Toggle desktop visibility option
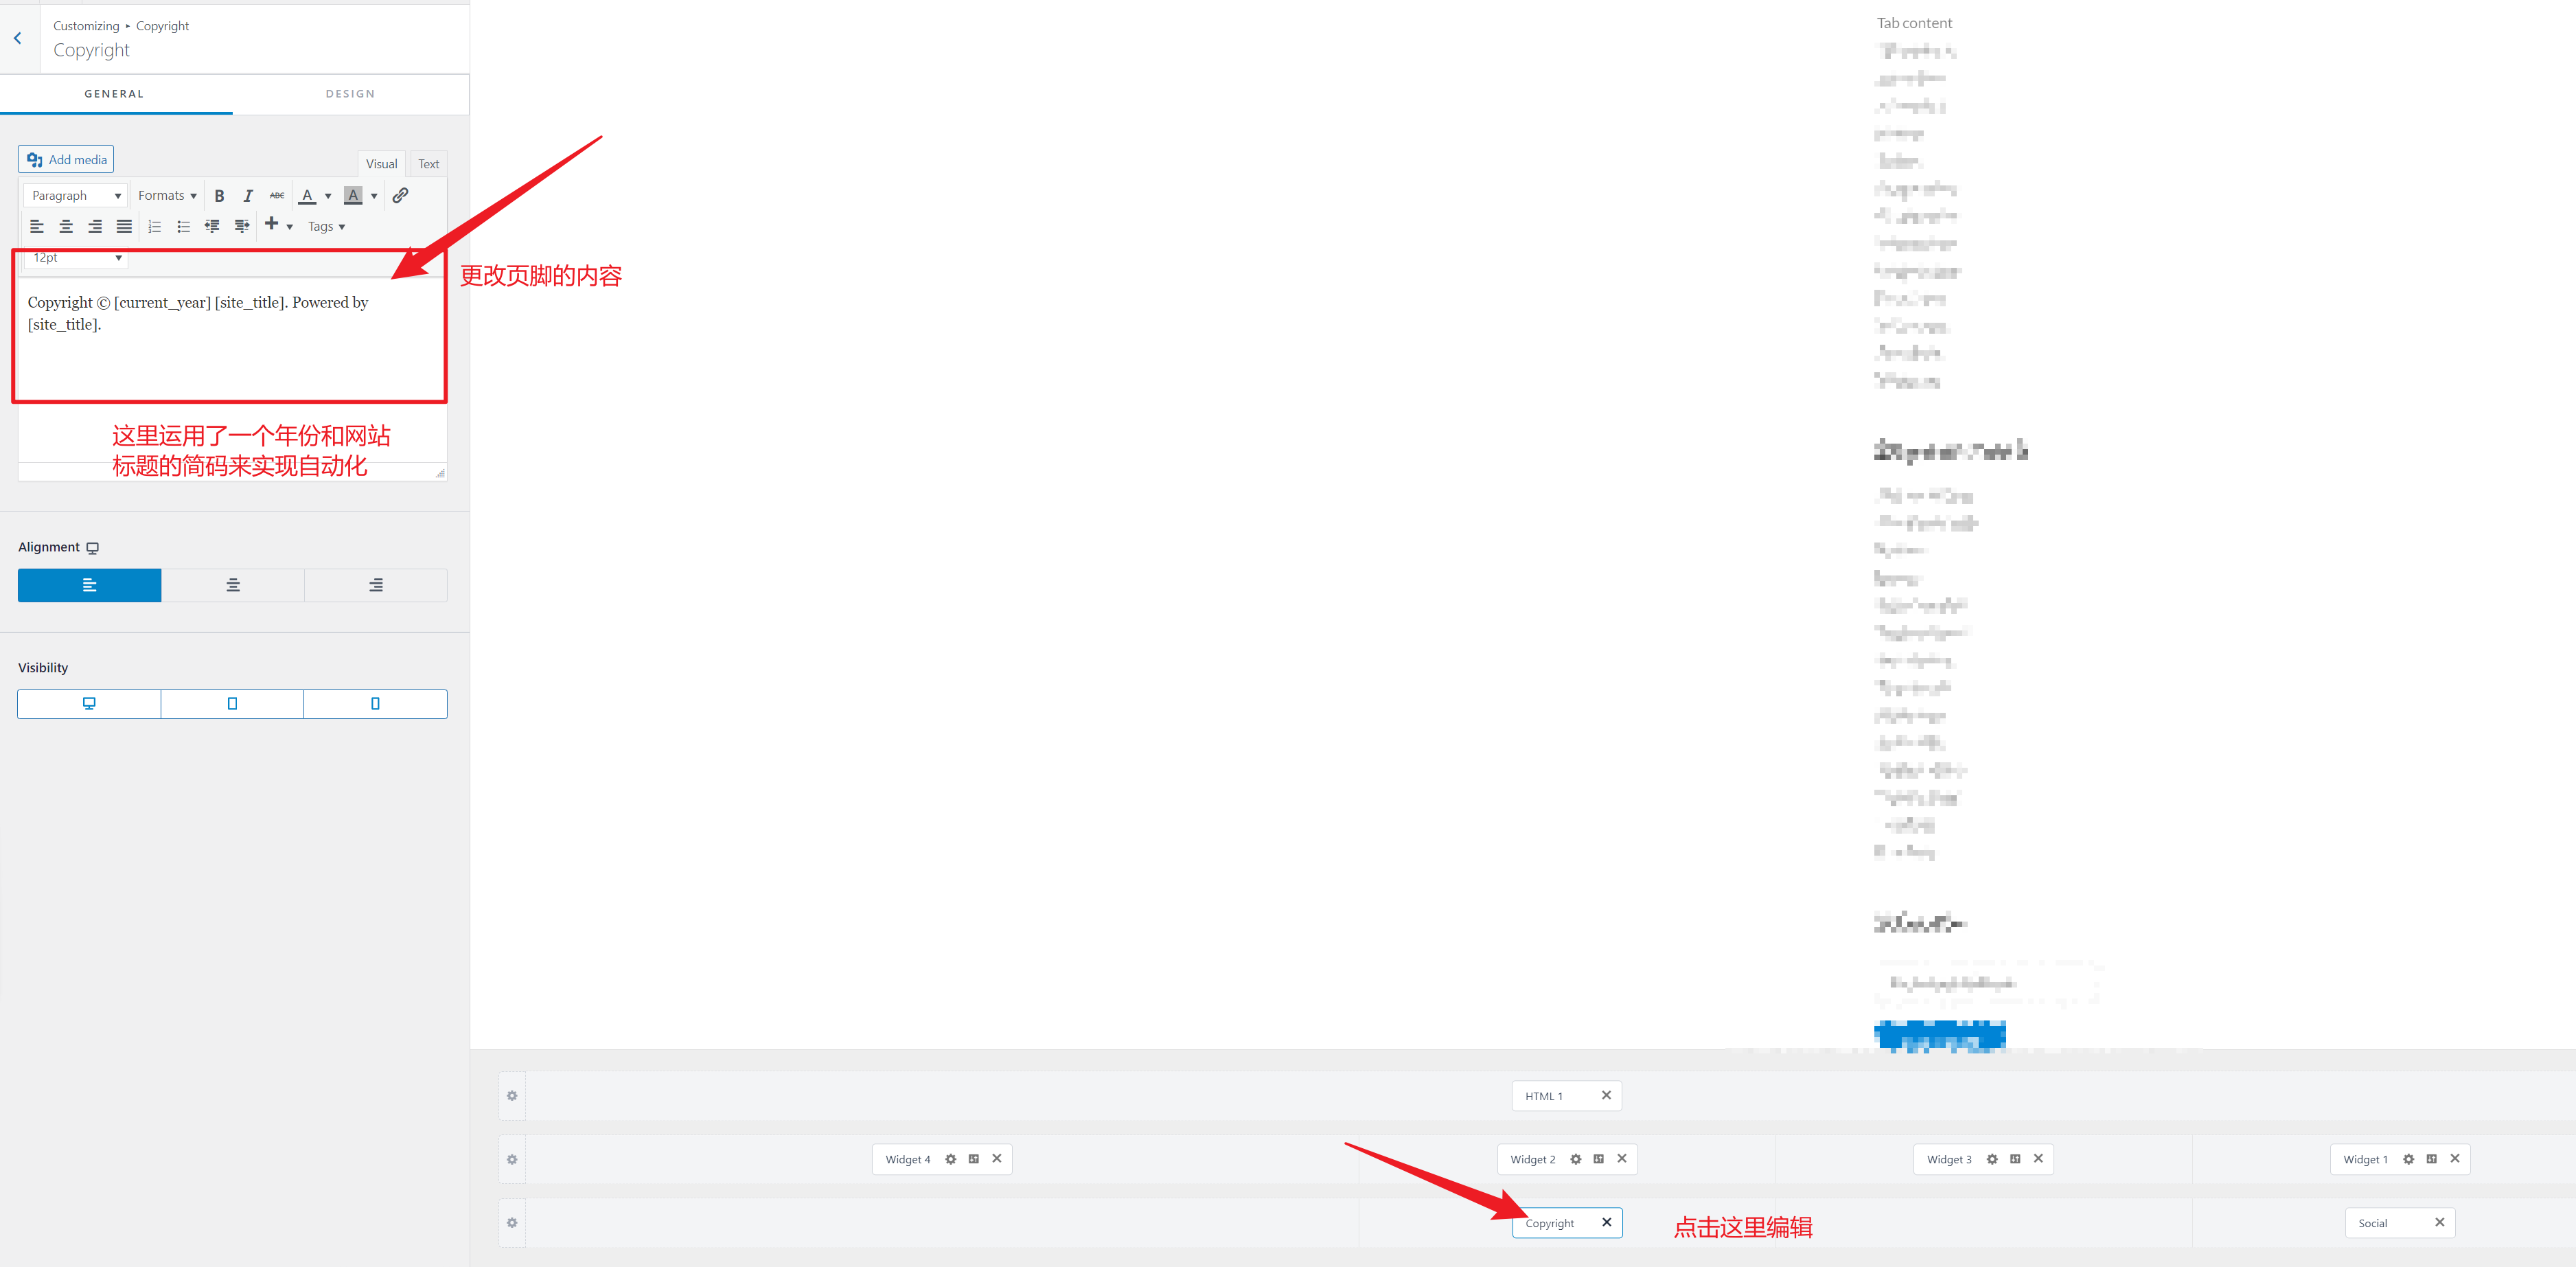The image size is (2576, 1267). click(89, 703)
